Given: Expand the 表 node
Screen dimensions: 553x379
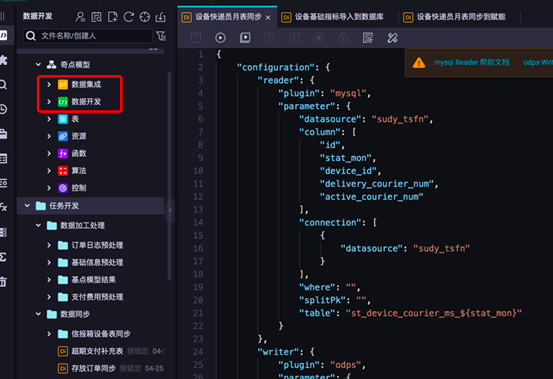Looking at the screenshot, I should [49, 119].
